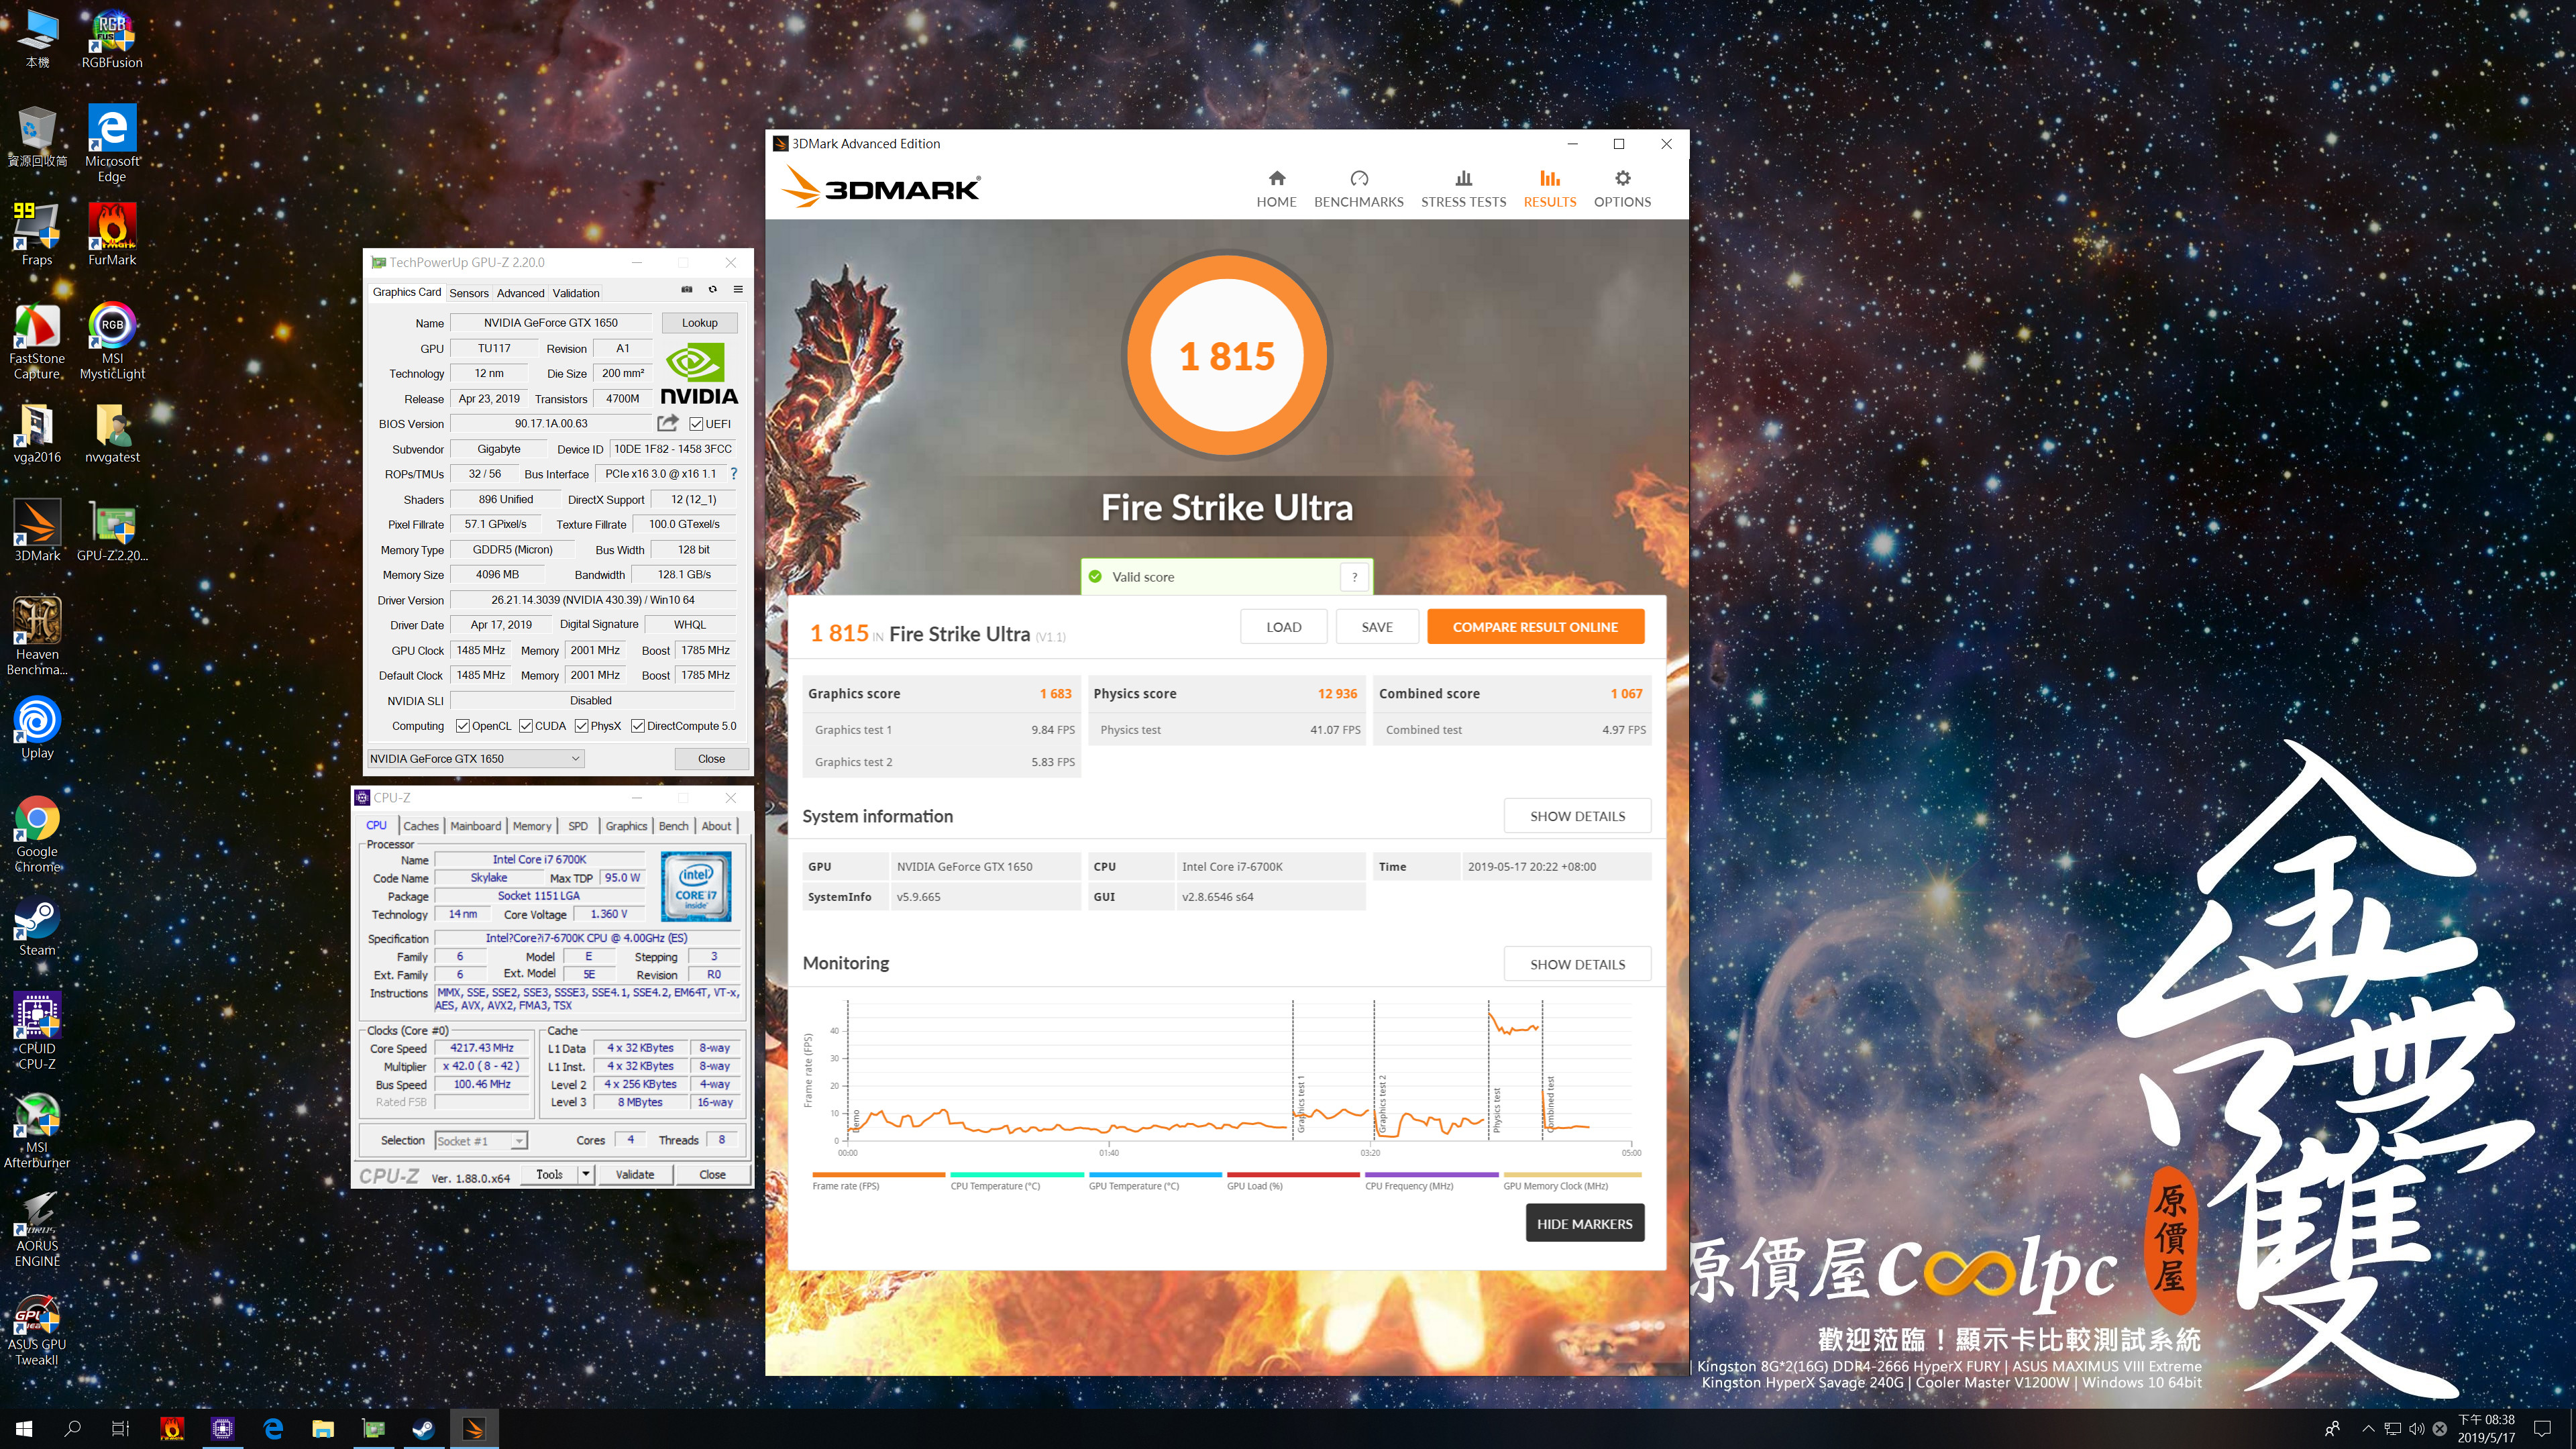
Task: Open 3DMark STRESS TESTS section
Action: click(x=1463, y=188)
